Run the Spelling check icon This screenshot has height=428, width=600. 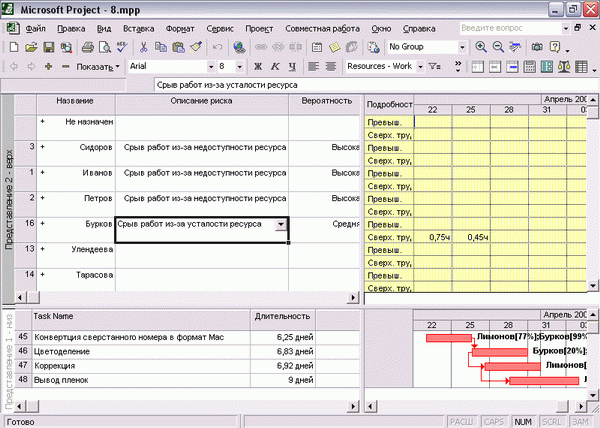122,47
